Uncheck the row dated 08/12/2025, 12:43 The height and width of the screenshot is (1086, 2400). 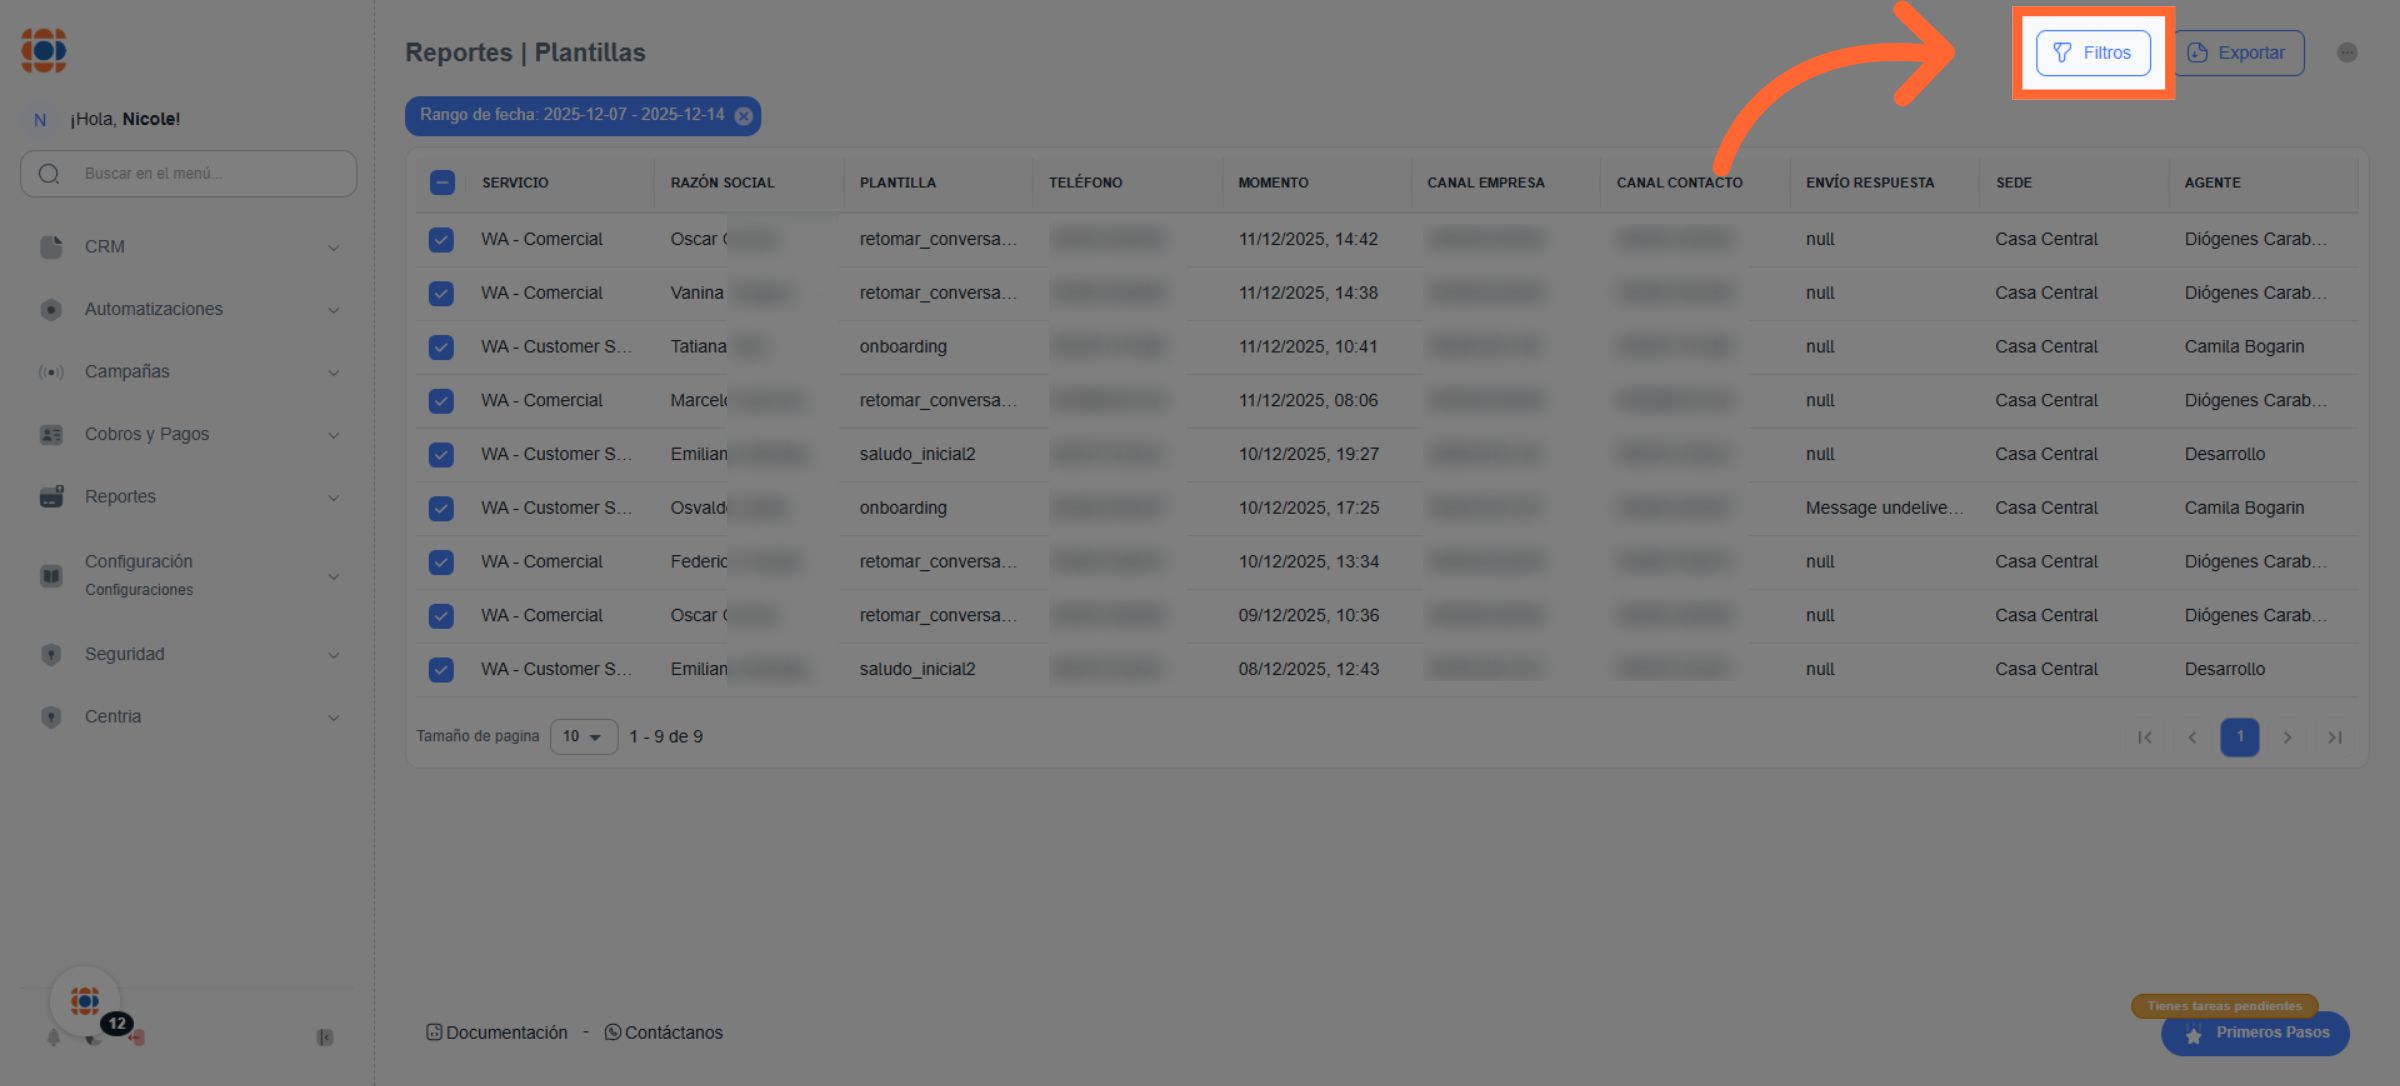[441, 670]
